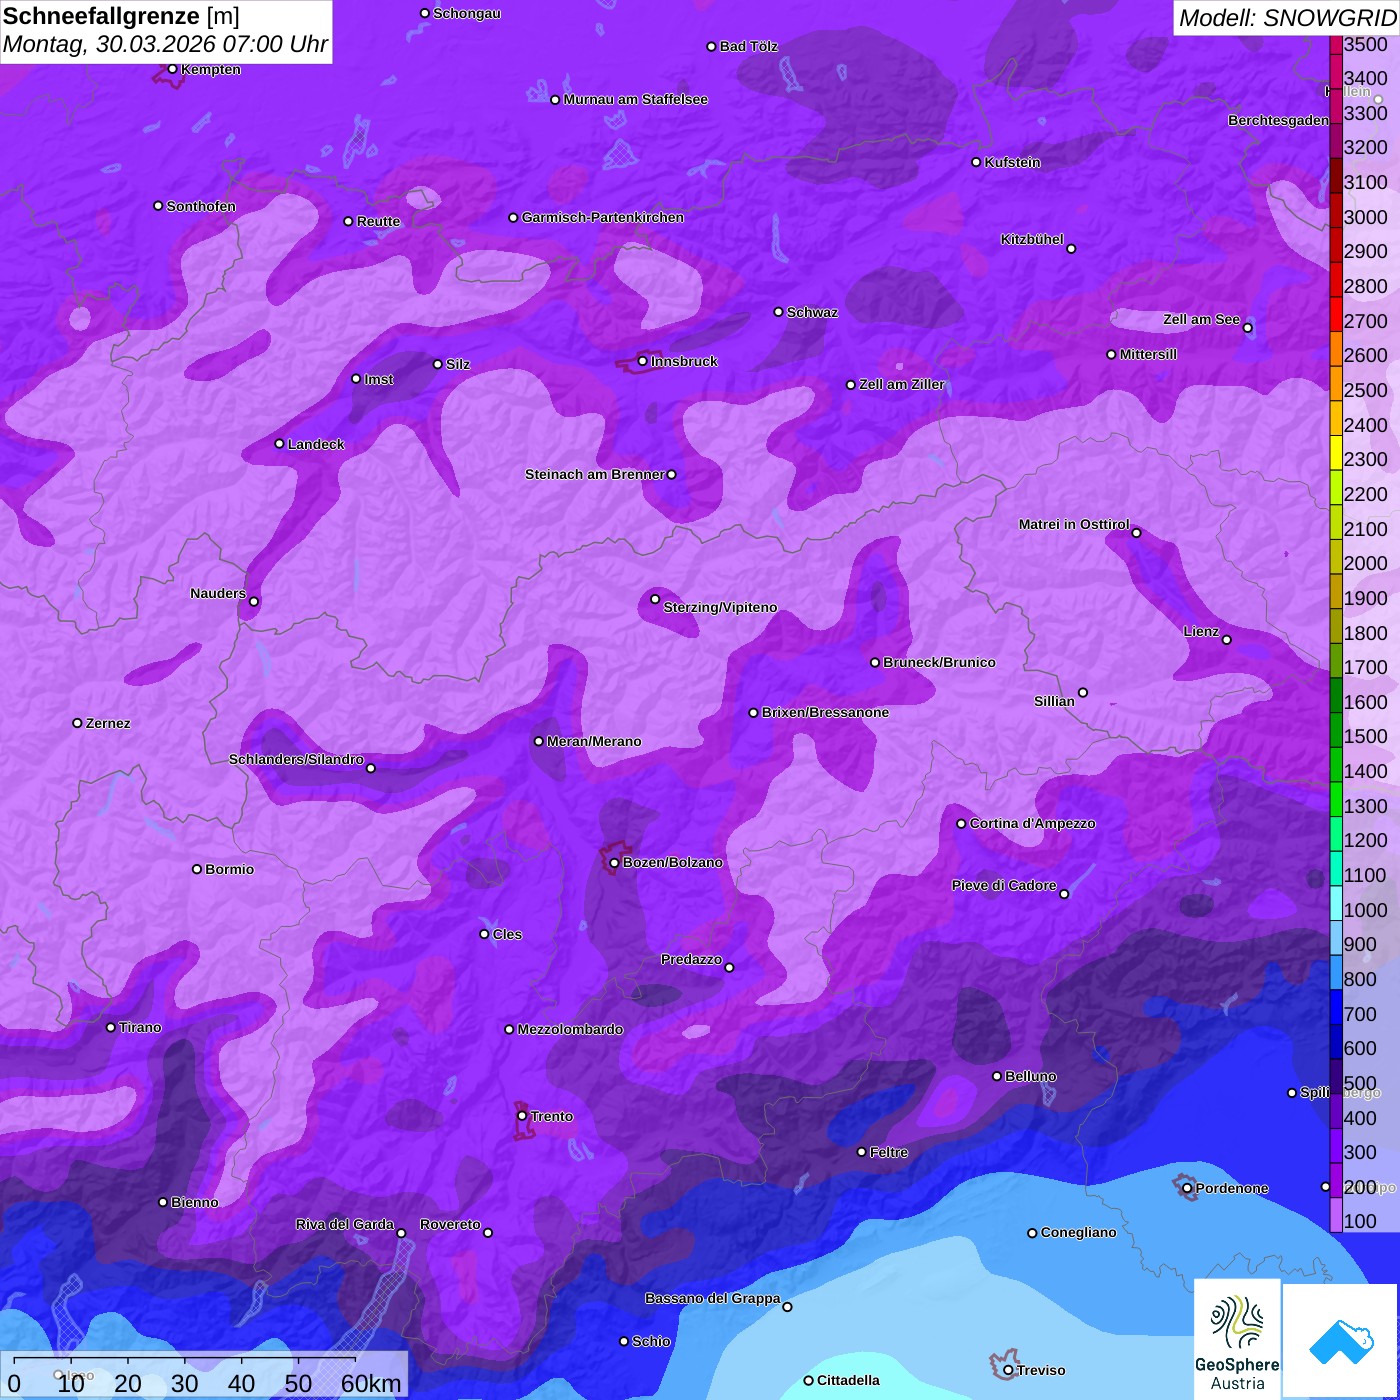Click the 'Riva del Garda' label
Image resolution: width=1400 pixels, height=1400 pixels.
(345, 1224)
